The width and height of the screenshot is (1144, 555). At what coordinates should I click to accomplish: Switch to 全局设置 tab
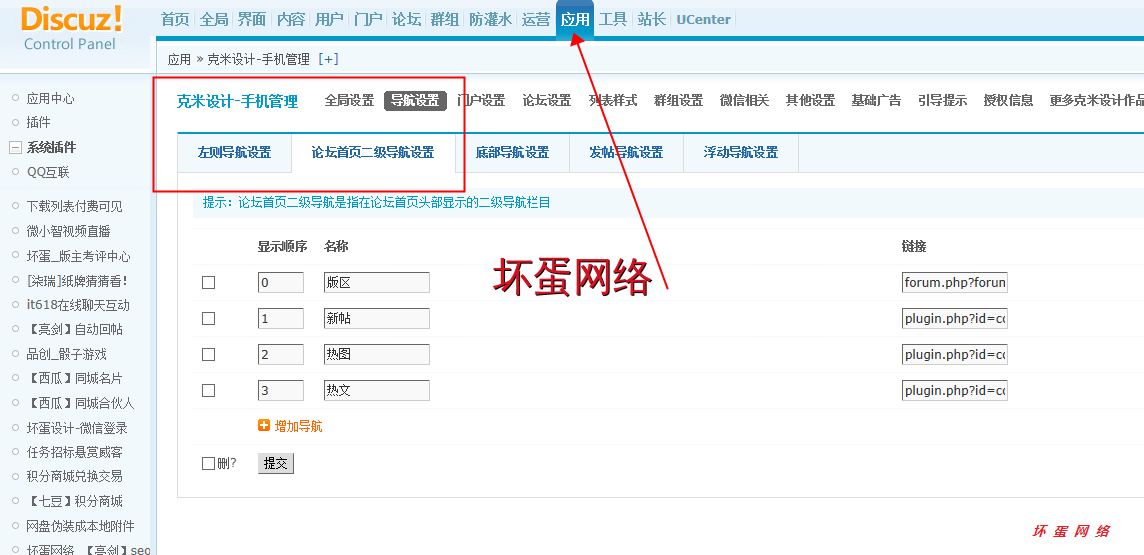349,101
